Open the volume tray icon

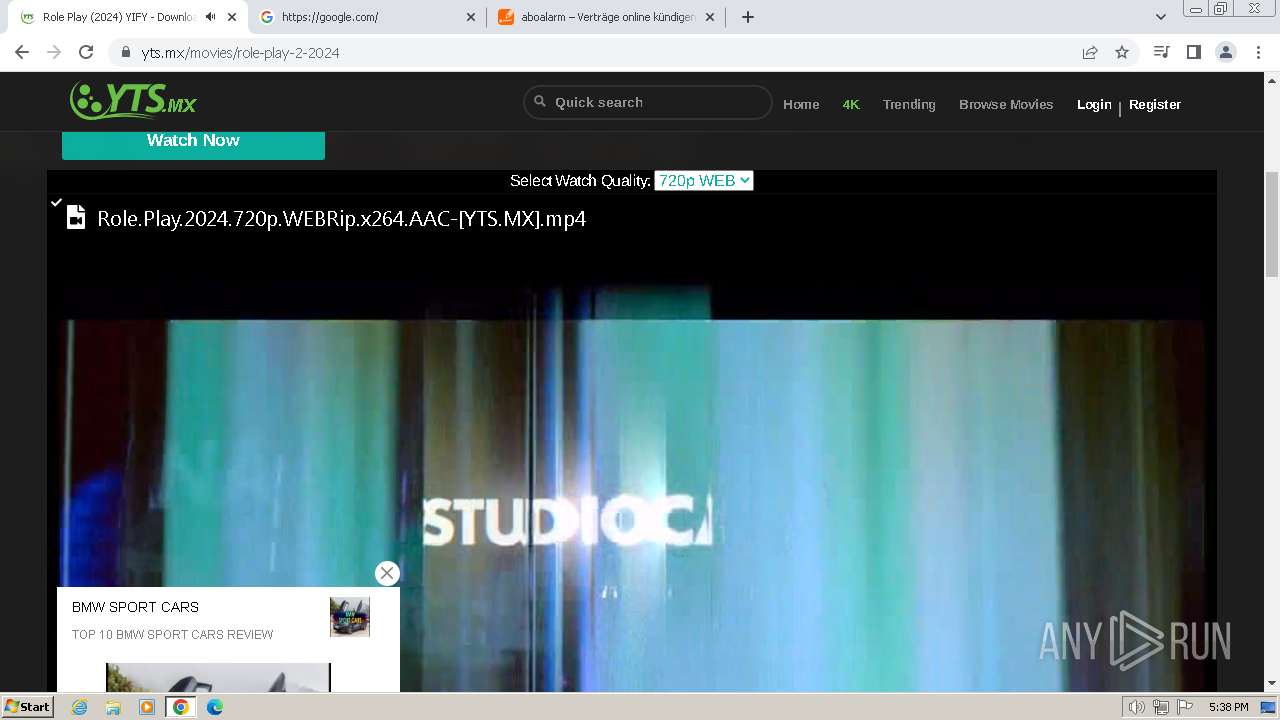point(1137,707)
